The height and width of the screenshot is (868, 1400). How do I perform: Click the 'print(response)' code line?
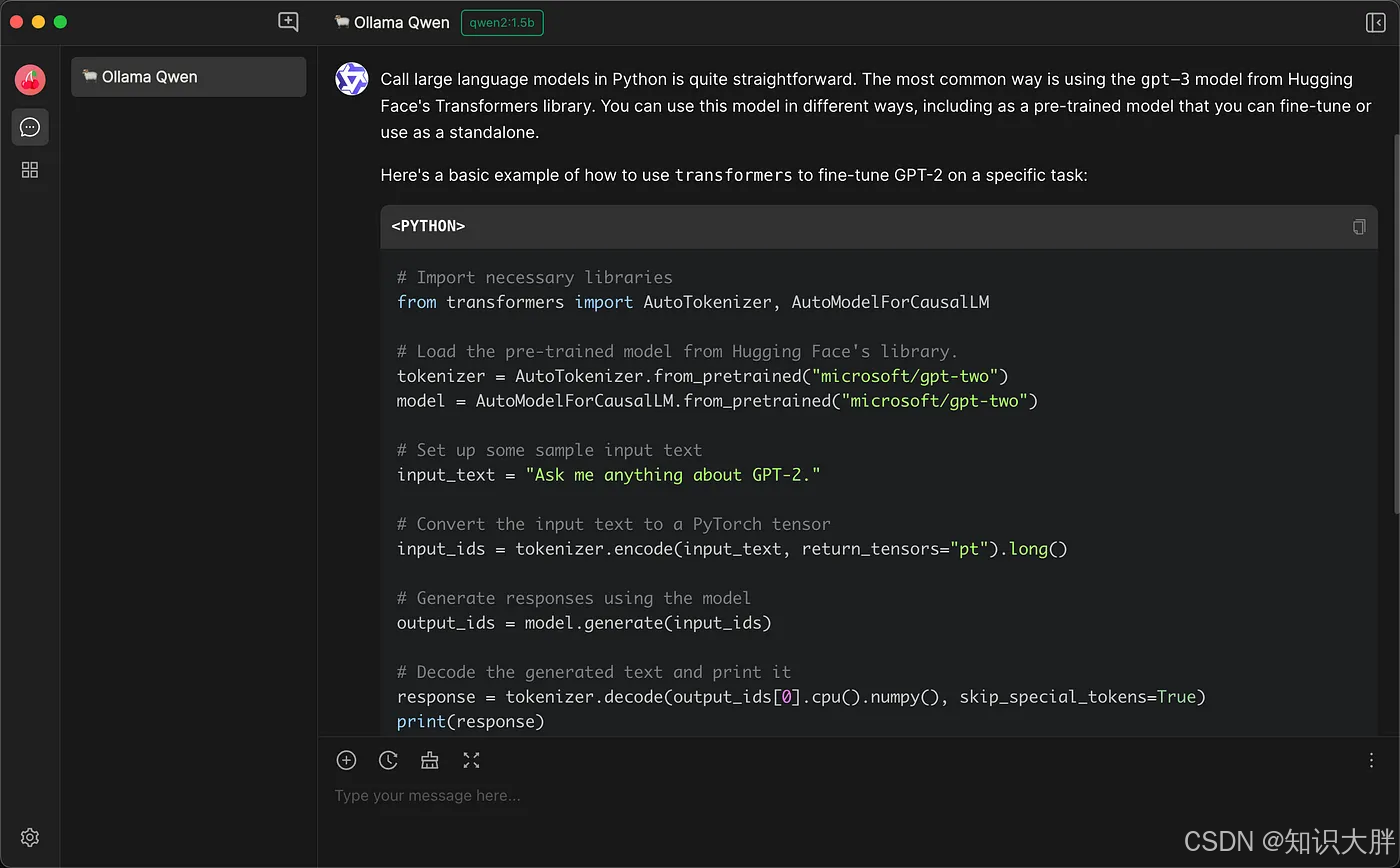pyautogui.click(x=470, y=721)
